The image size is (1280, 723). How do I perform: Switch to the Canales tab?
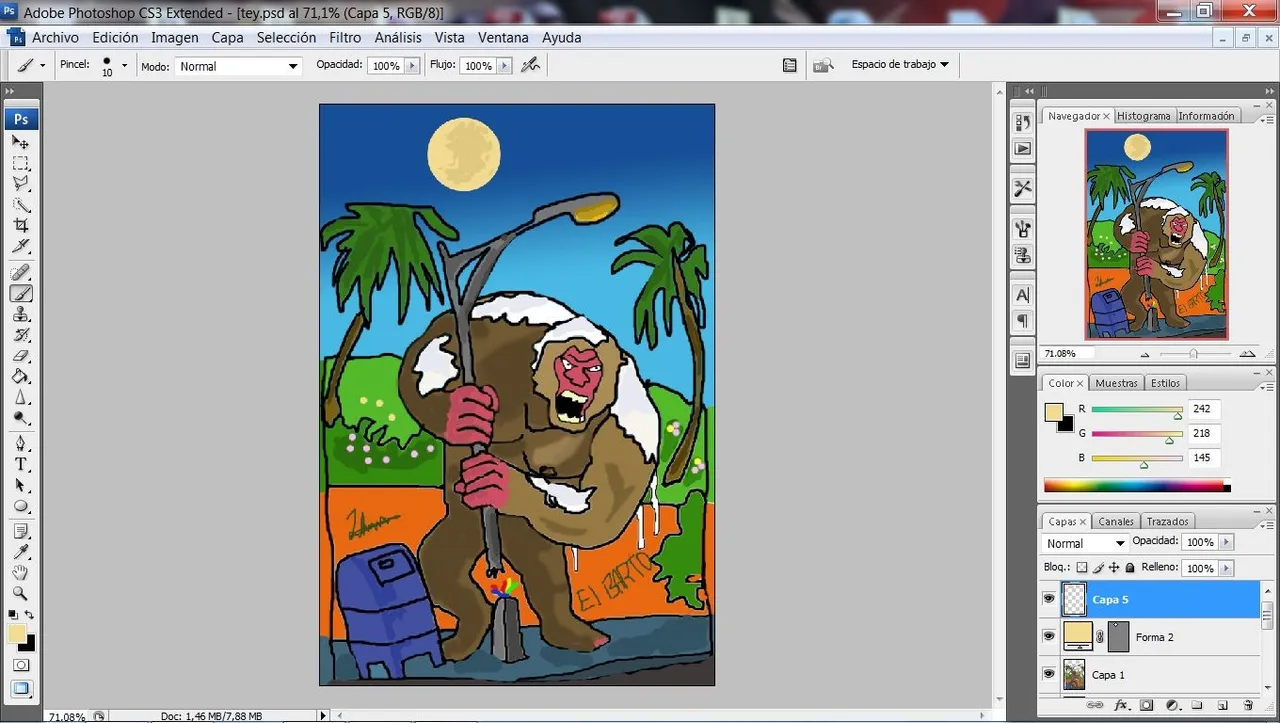point(1116,521)
